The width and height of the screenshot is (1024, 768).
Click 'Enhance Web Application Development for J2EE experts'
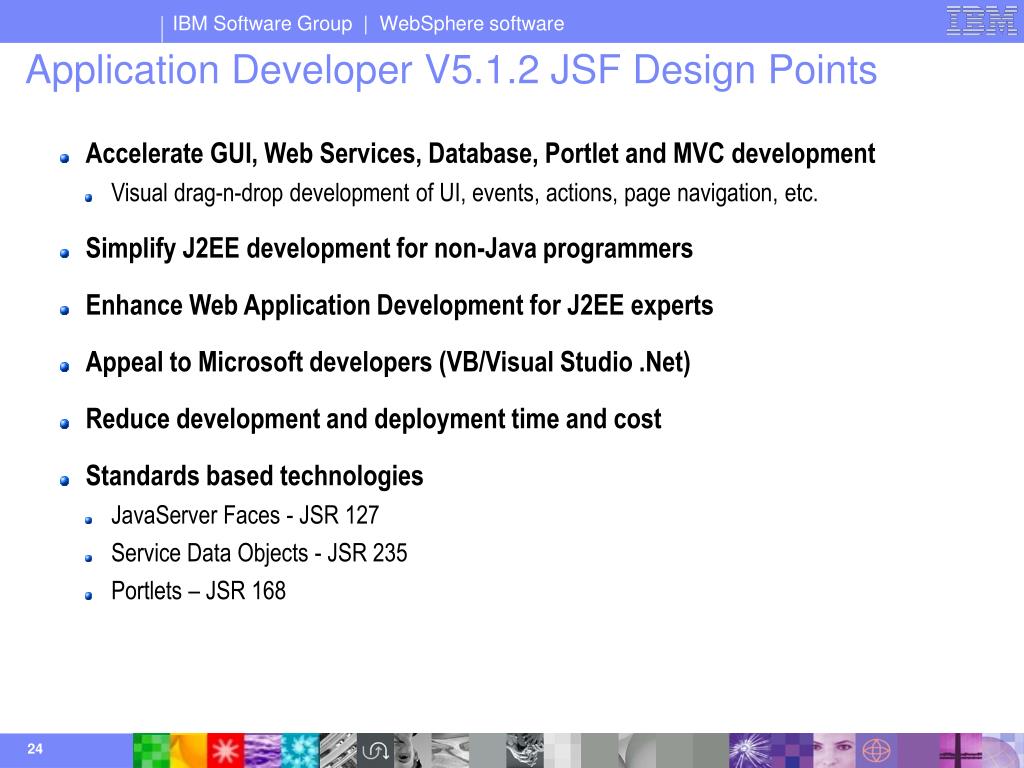click(x=399, y=306)
